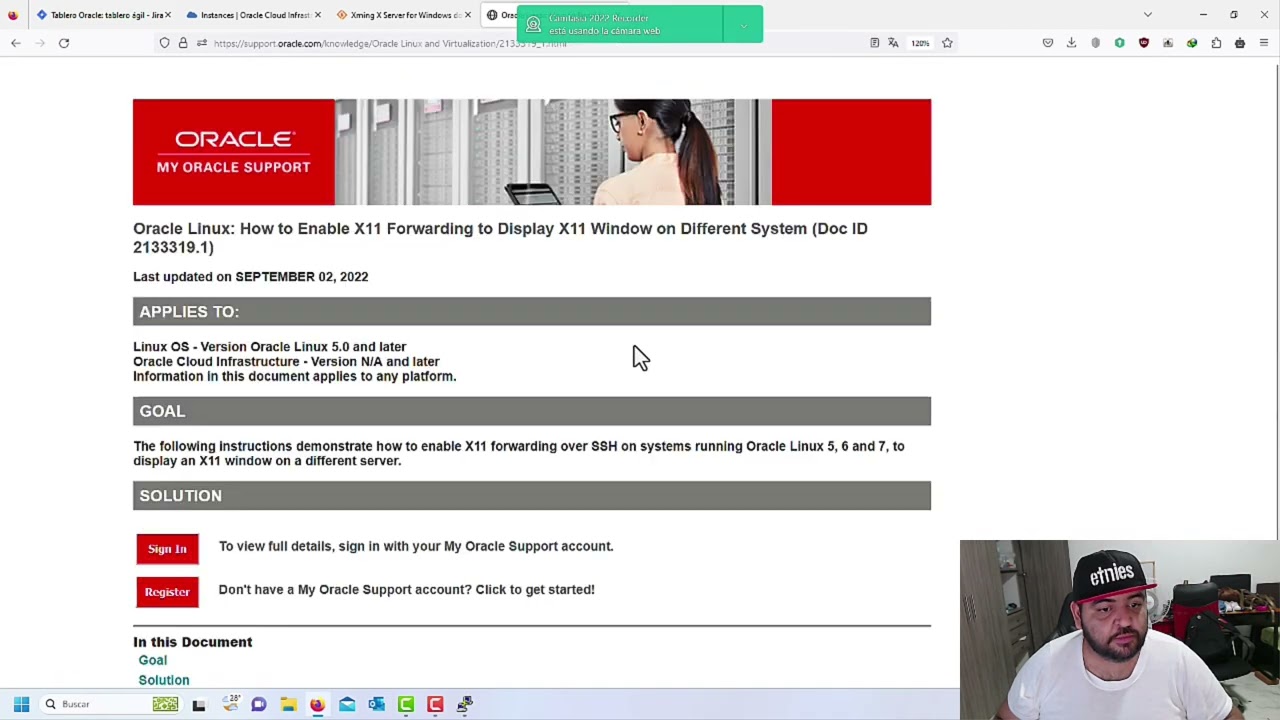This screenshot has height=720, width=1280.
Task: Open site security shield information
Action: point(165,43)
